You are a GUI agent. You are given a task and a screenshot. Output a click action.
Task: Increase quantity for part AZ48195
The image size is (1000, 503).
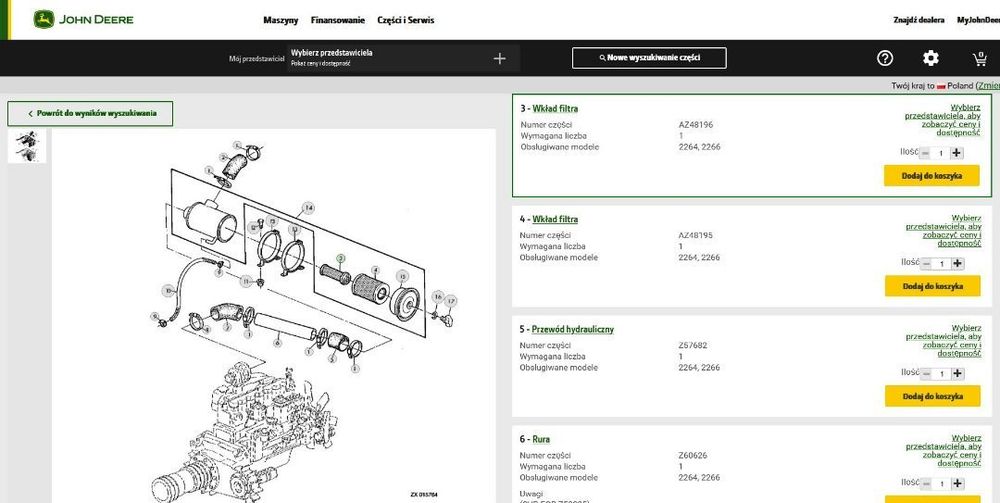coord(958,263)
